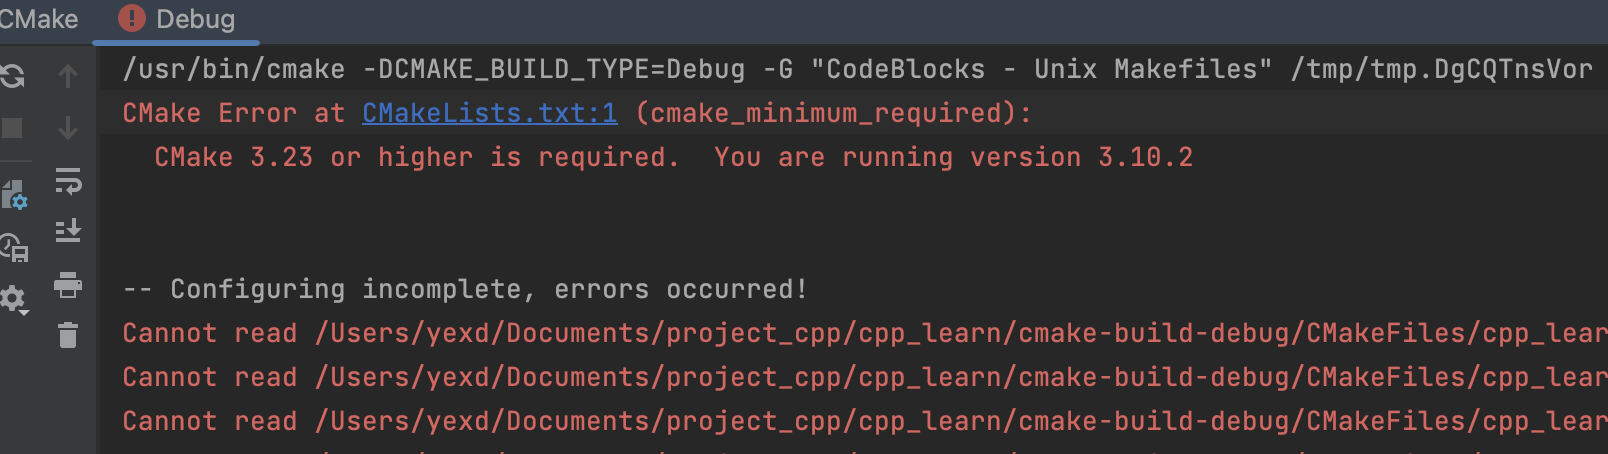Click the clock-and-save cache icon

pyautogui.click(x=14, y=247)
